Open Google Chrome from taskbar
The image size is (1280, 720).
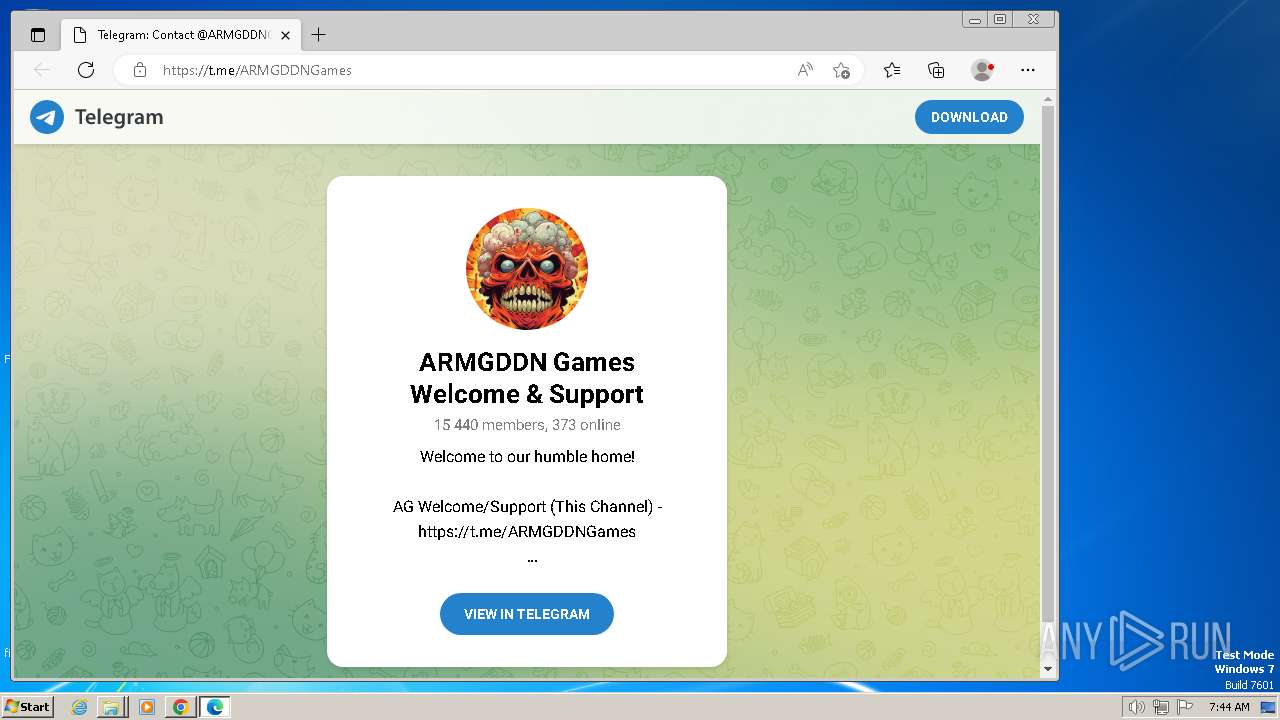[x=181, y=707]
